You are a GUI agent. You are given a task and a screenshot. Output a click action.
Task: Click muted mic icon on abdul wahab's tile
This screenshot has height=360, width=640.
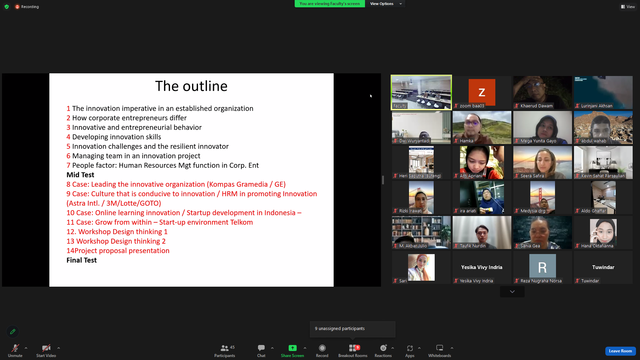578,141
